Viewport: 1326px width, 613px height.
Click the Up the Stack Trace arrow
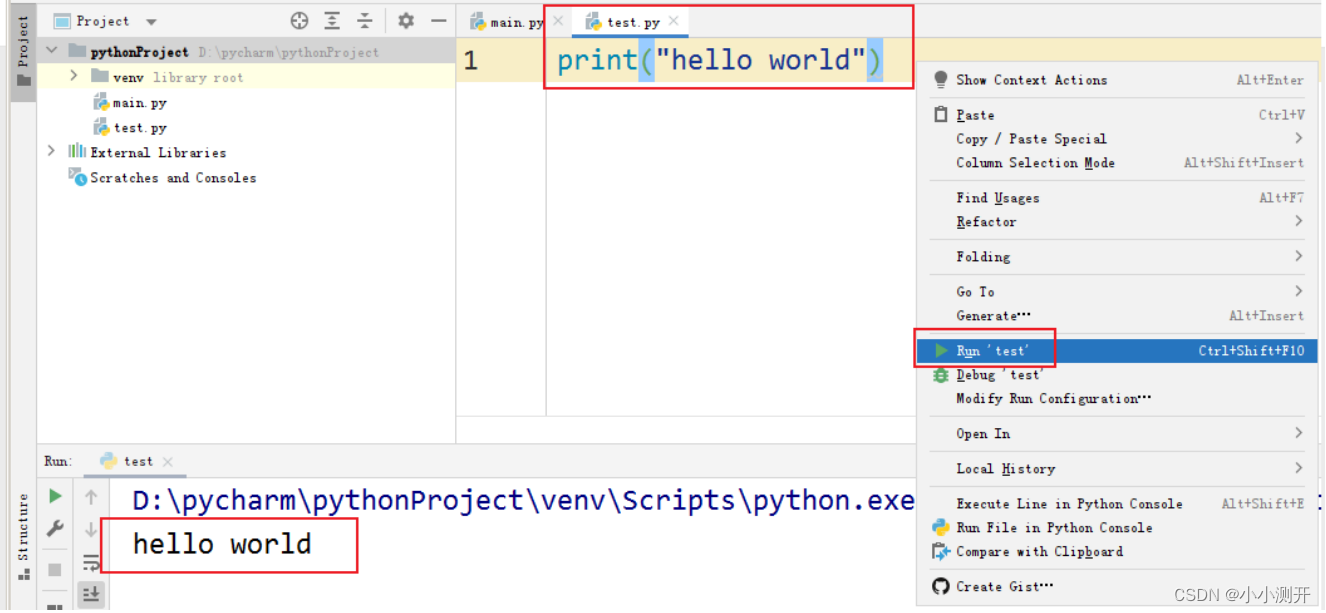[91, 495]
